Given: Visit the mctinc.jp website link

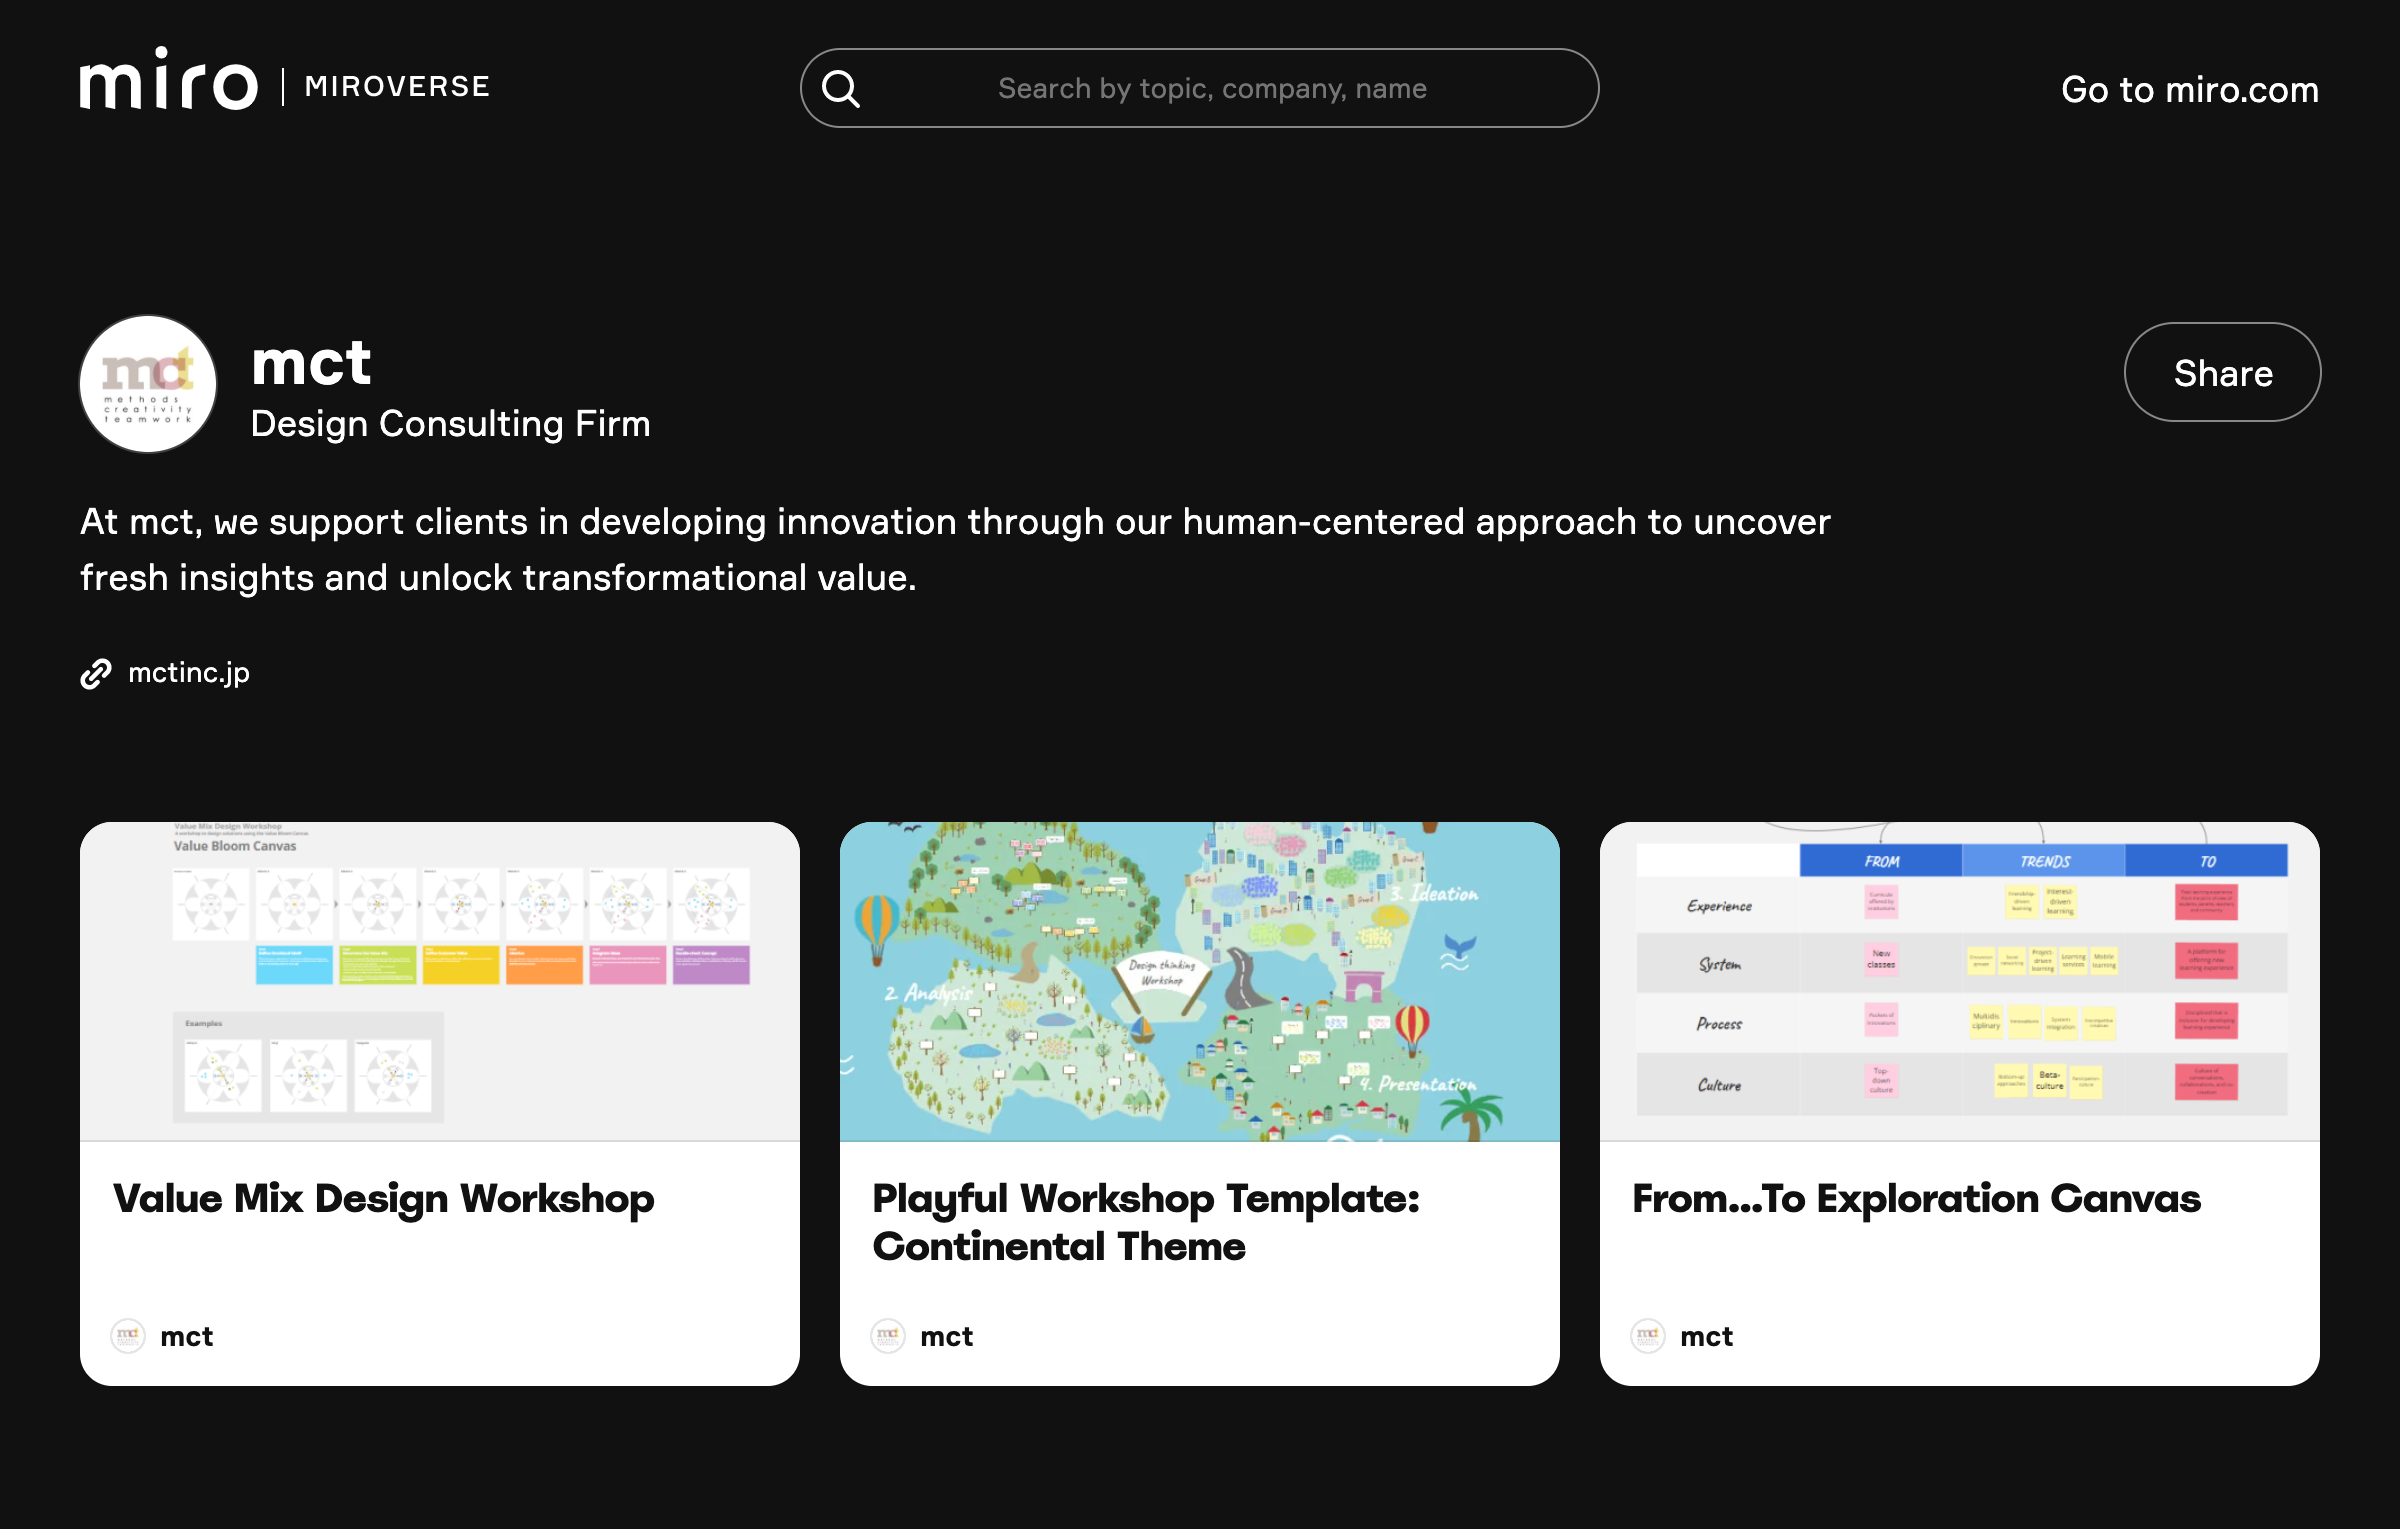Looking at the screenshot, I should [189, 673].
